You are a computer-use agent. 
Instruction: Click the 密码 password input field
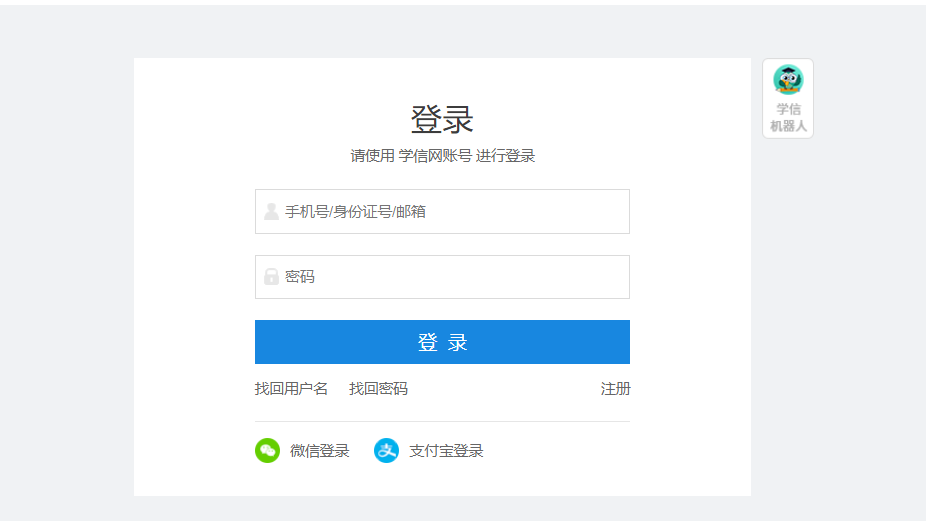tap(442, 277)
